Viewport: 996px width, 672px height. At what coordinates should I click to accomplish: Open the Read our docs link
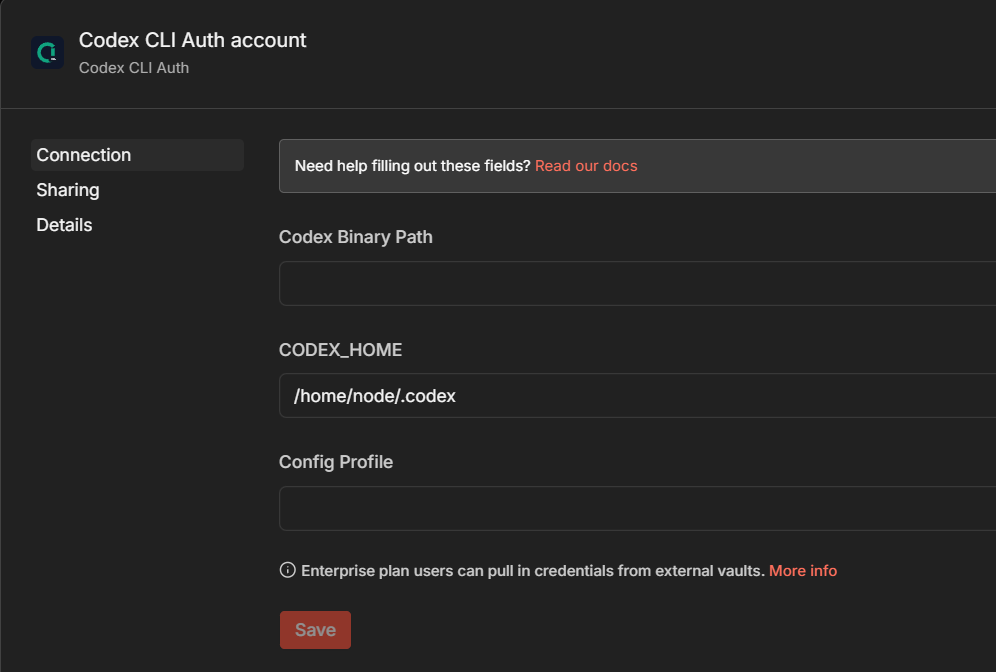point(586,166)
